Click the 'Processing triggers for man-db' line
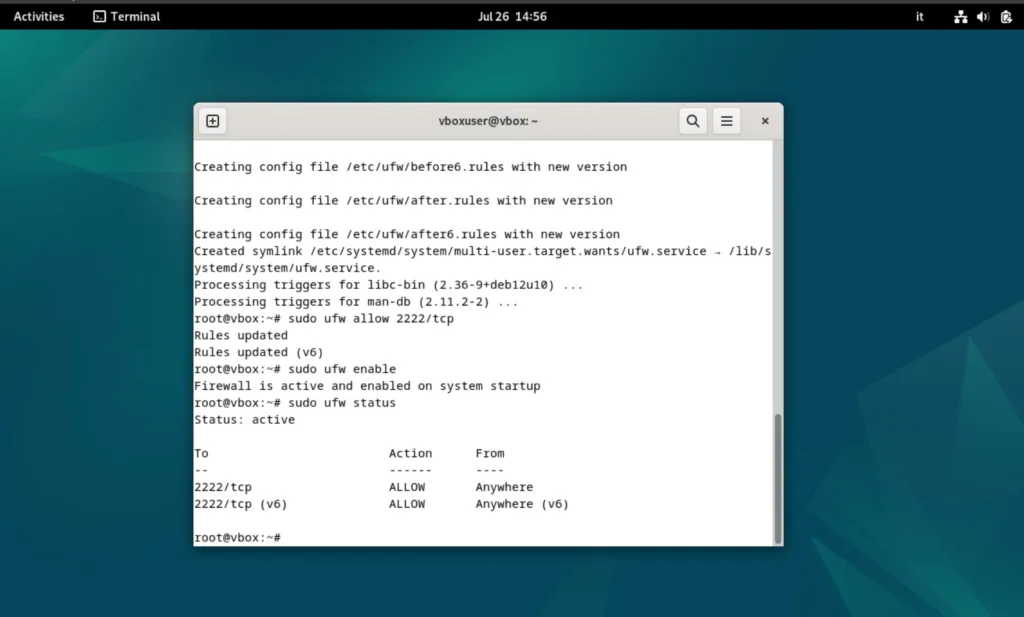The height and width of the screenshot is (617, 1024). coord(356,302)
